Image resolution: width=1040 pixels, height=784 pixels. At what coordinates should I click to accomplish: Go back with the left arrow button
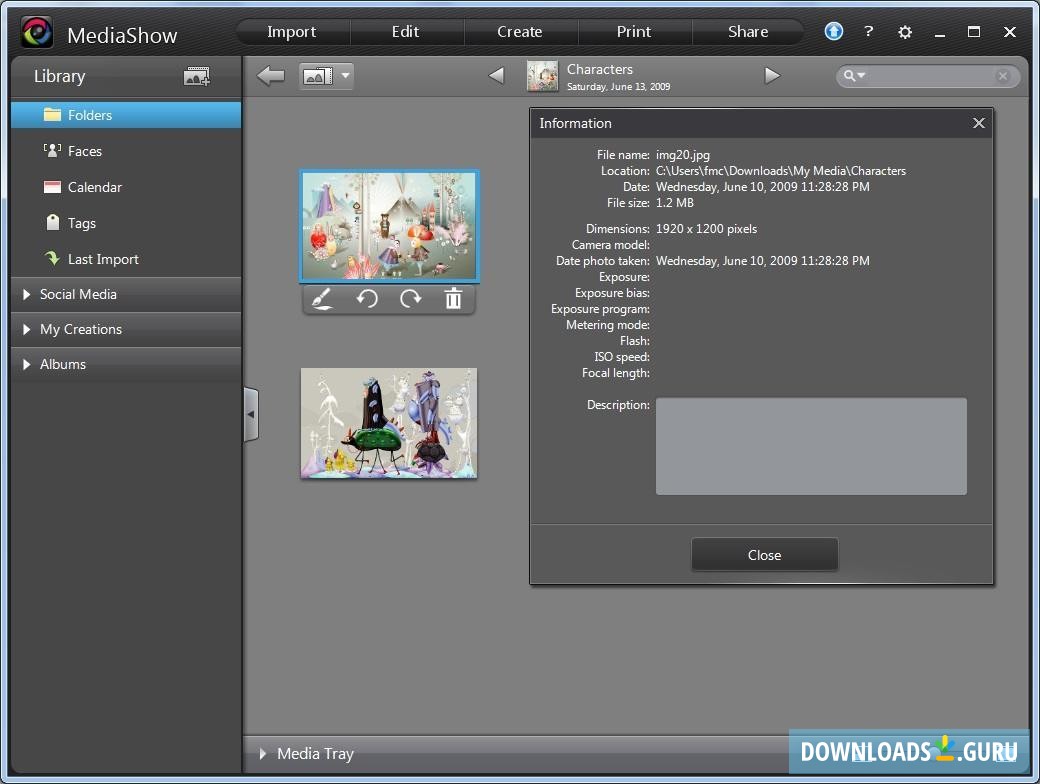[271, 76]
